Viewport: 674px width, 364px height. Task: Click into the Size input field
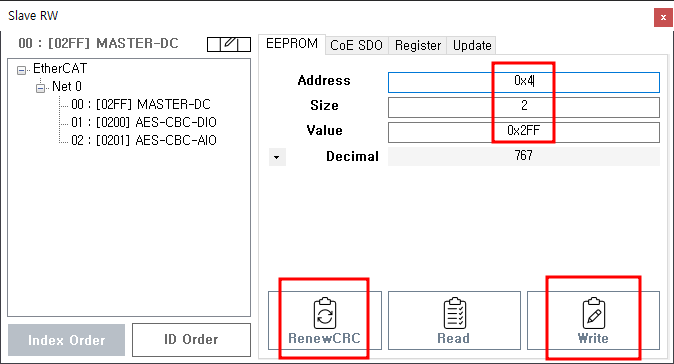[x=524, y=107]
